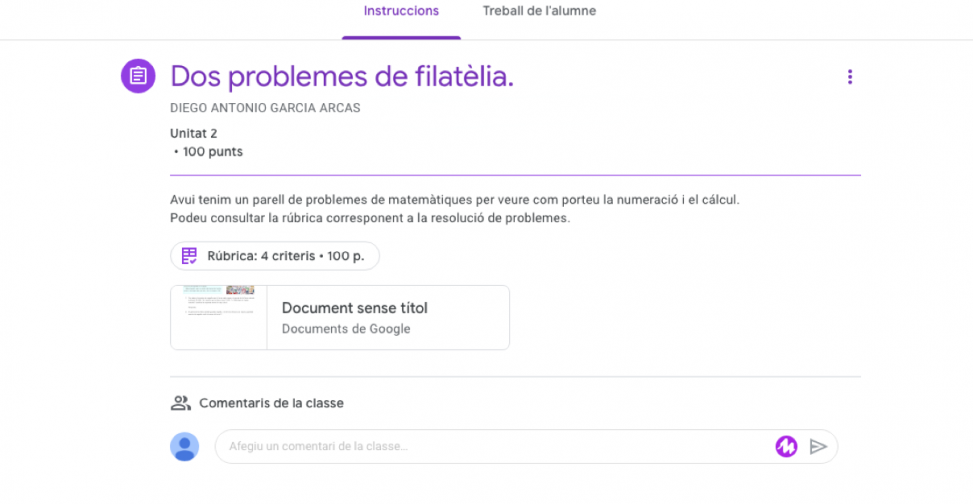Click the rubric grid icon
Image resolution: width=973 pixels, height=504 pixels.
point(189,256)
